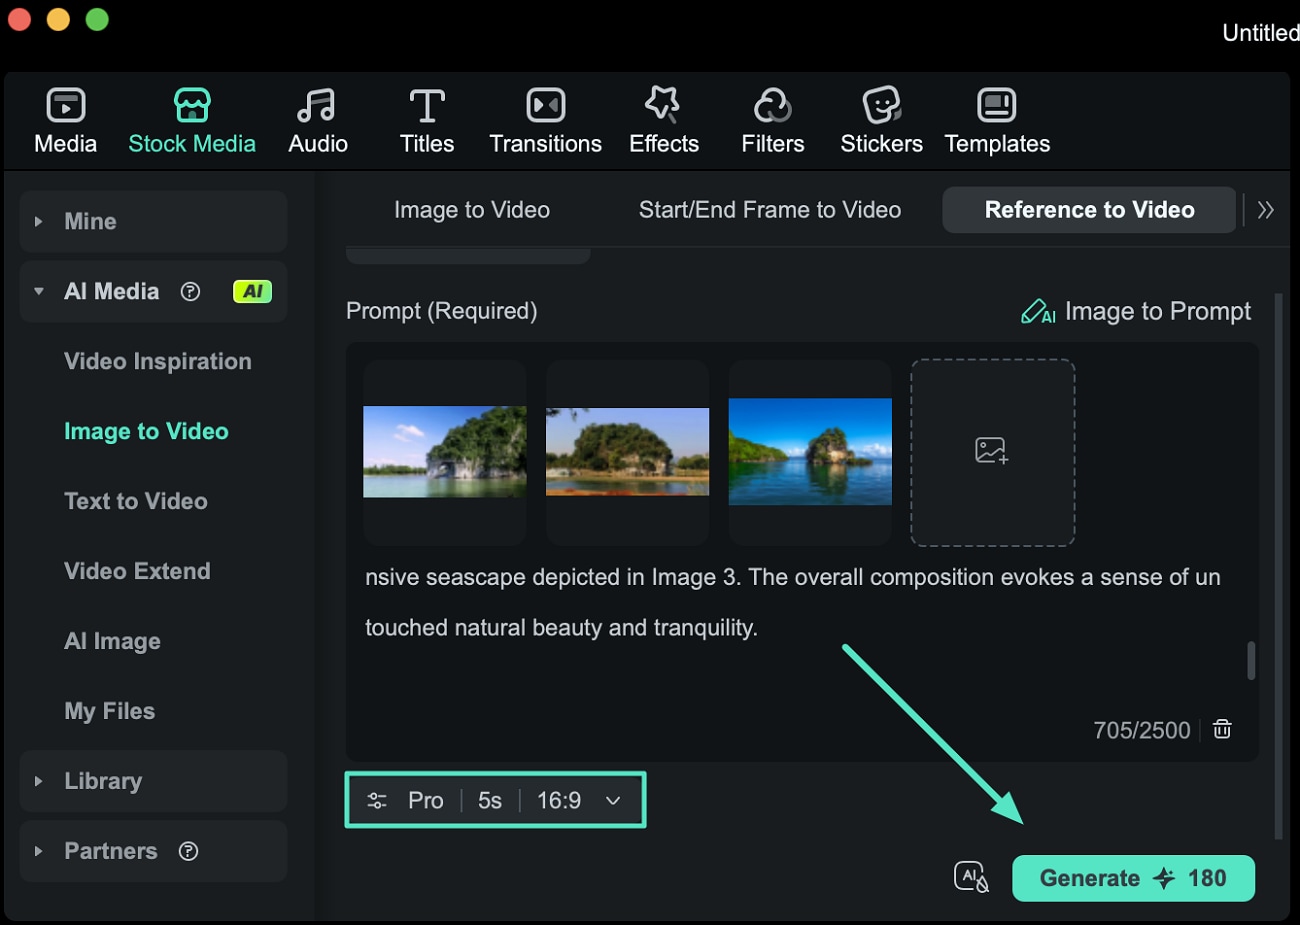The image size is (1300, 925).
Task: Click the Image to Prompt link
Action: [x=1136, y=312]
